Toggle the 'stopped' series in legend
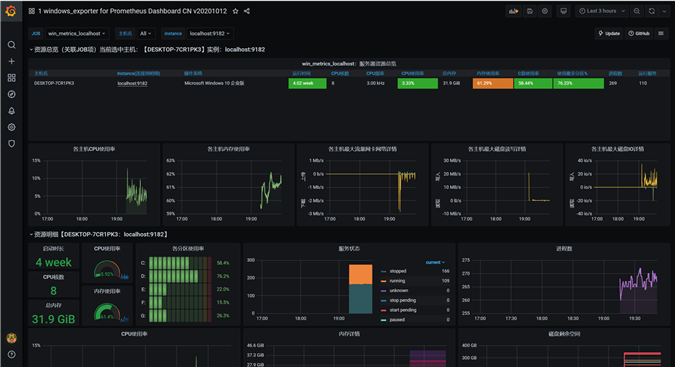 398,271
